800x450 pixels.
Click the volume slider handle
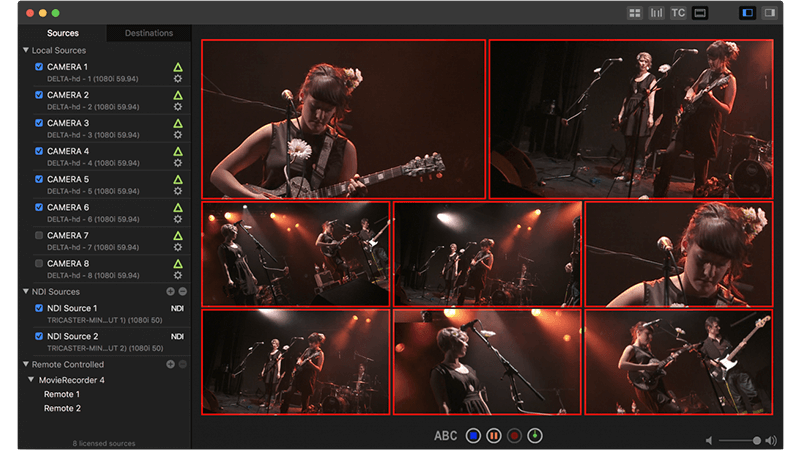[x=757, y=440]
